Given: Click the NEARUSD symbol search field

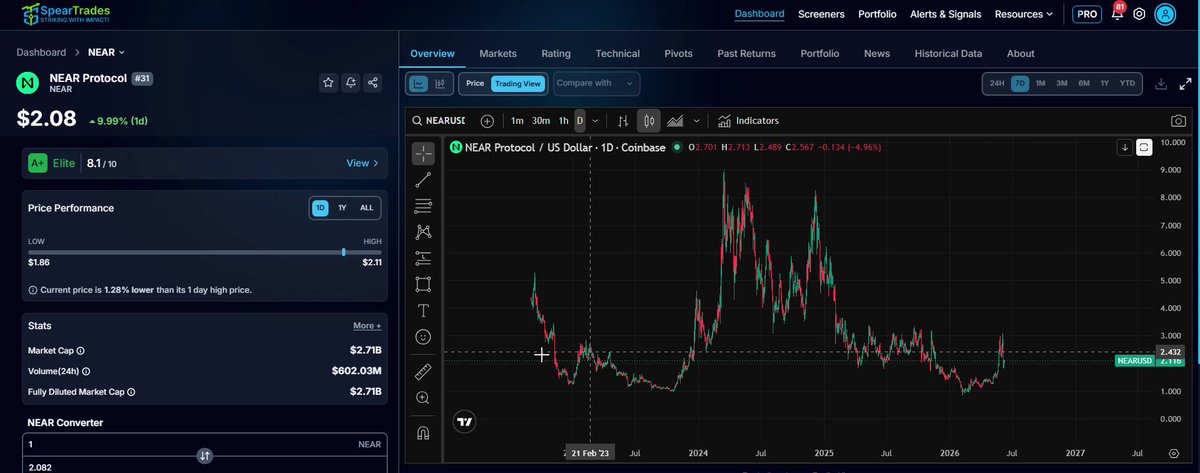Looking at the screenshot, I should (x=440, y=121).
